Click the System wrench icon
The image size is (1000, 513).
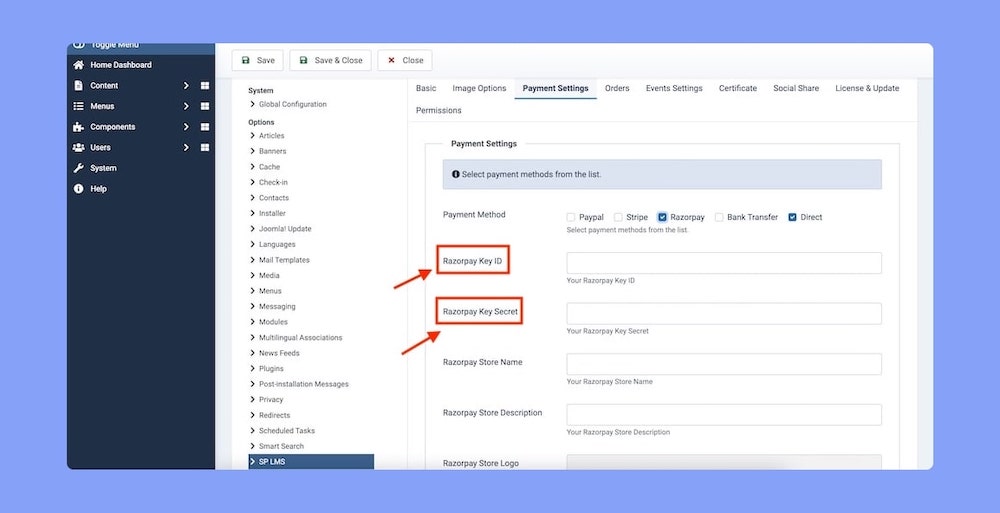(79, 168)
